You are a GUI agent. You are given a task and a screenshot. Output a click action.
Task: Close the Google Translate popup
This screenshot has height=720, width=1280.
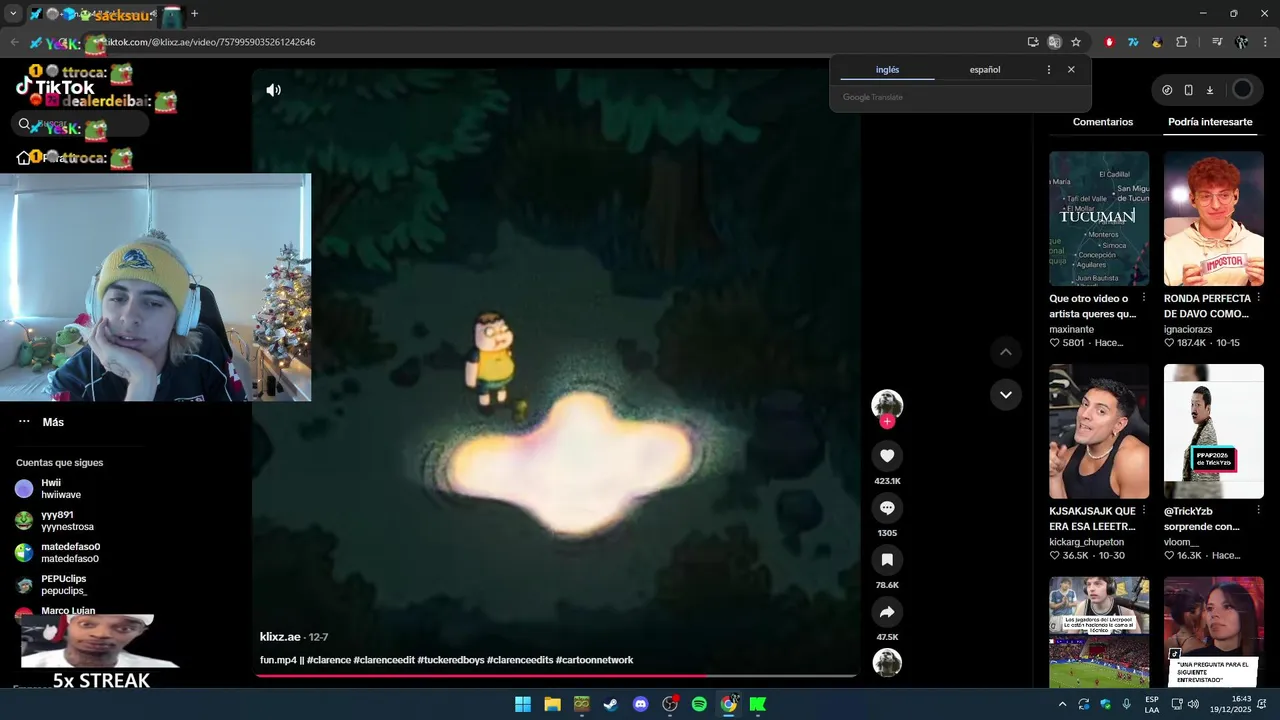[x=1071, y=70]
